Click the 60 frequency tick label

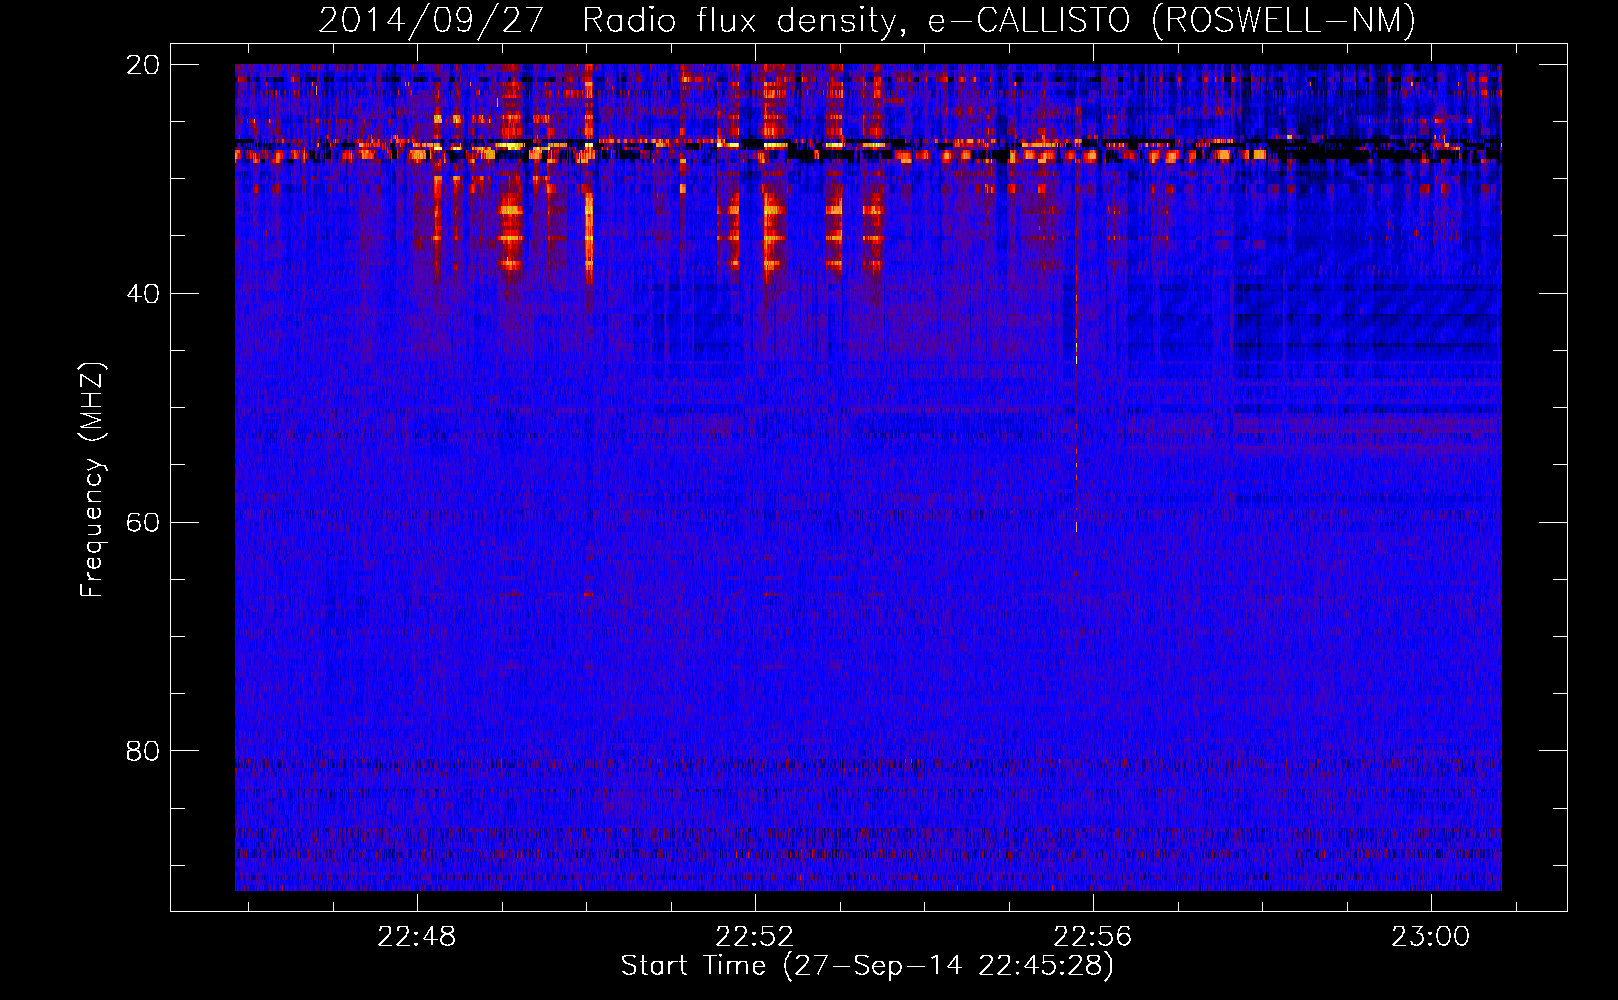pos(143,523)
